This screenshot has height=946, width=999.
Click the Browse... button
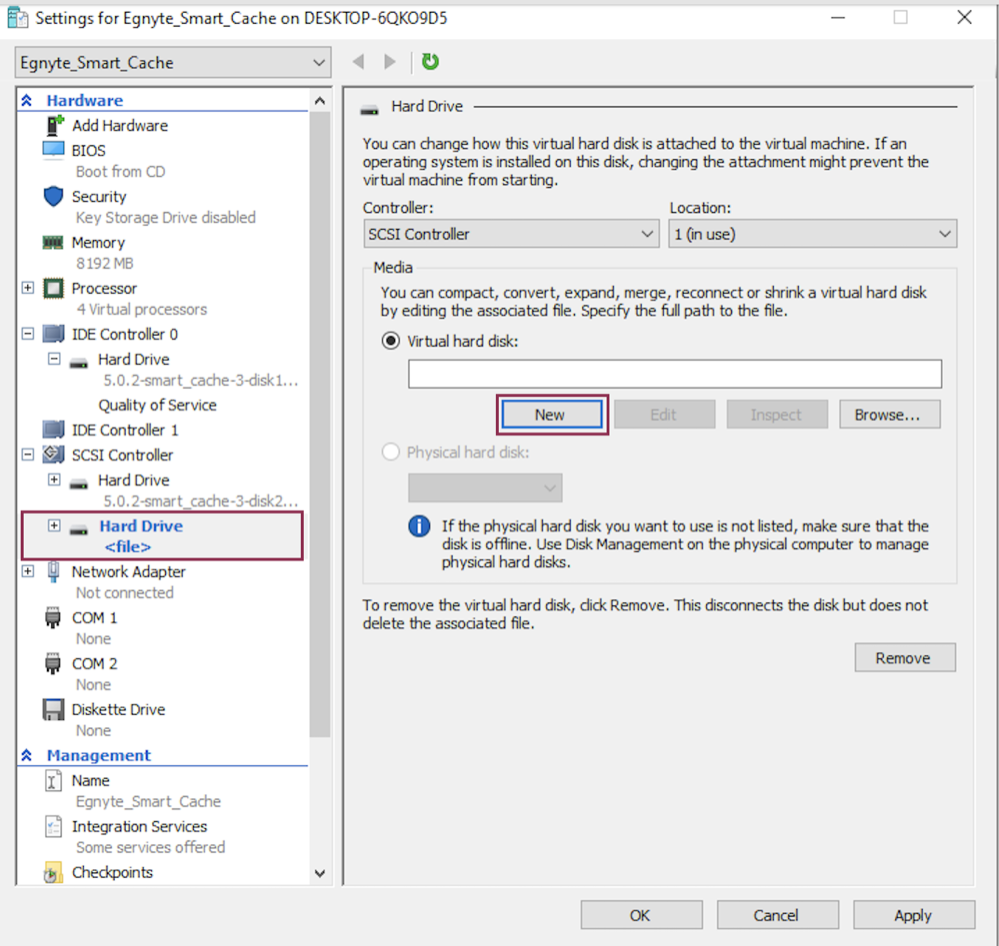pos(889,415)
